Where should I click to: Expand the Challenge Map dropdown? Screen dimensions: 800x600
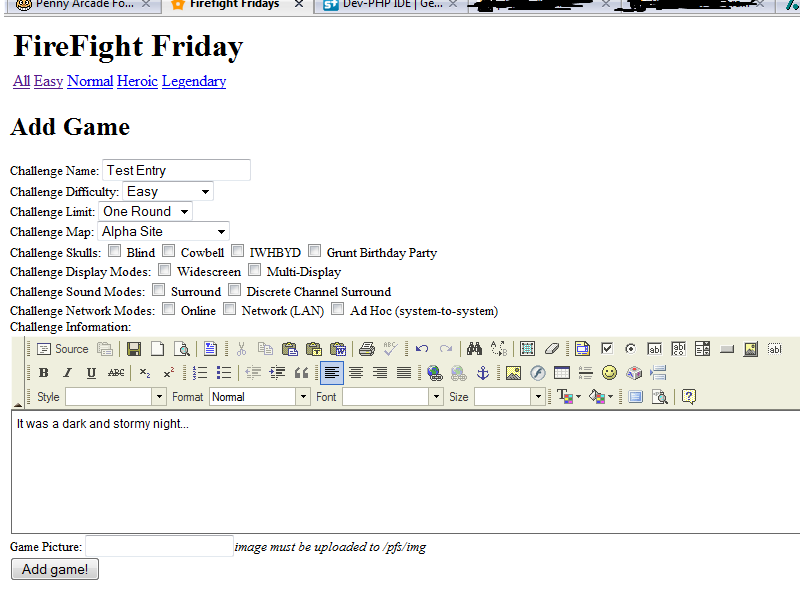[163, 232]
